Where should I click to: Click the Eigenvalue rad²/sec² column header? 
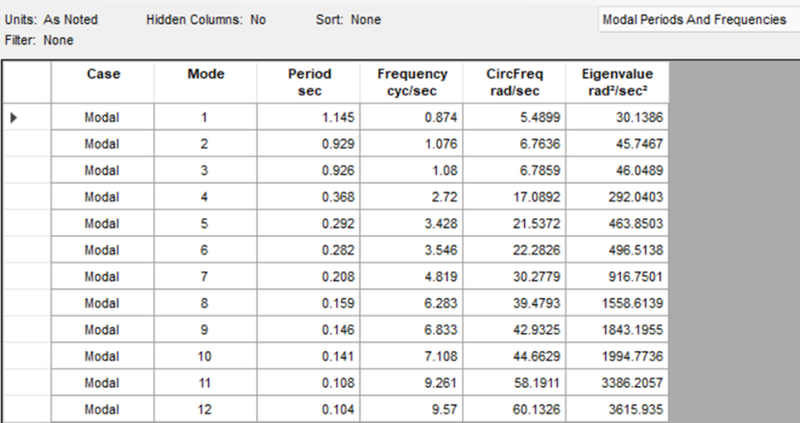tap(617, 82)
